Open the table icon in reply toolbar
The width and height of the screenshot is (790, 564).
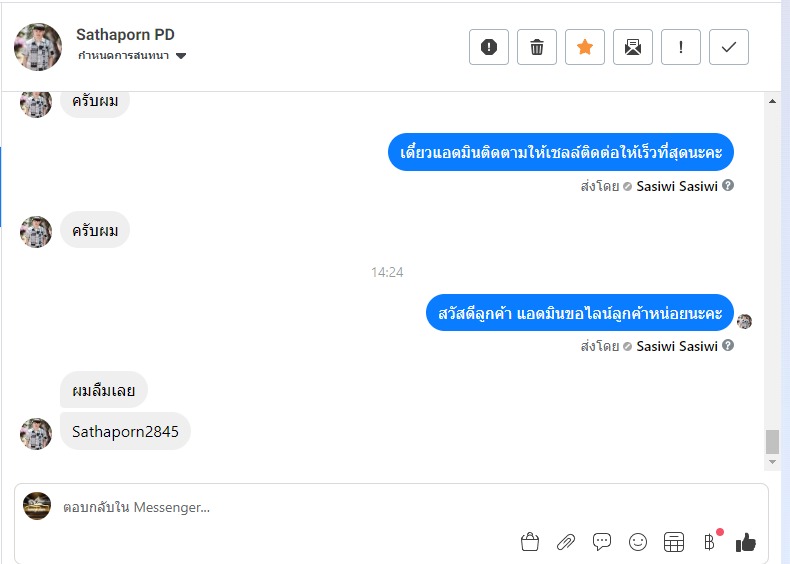[674, 542]
